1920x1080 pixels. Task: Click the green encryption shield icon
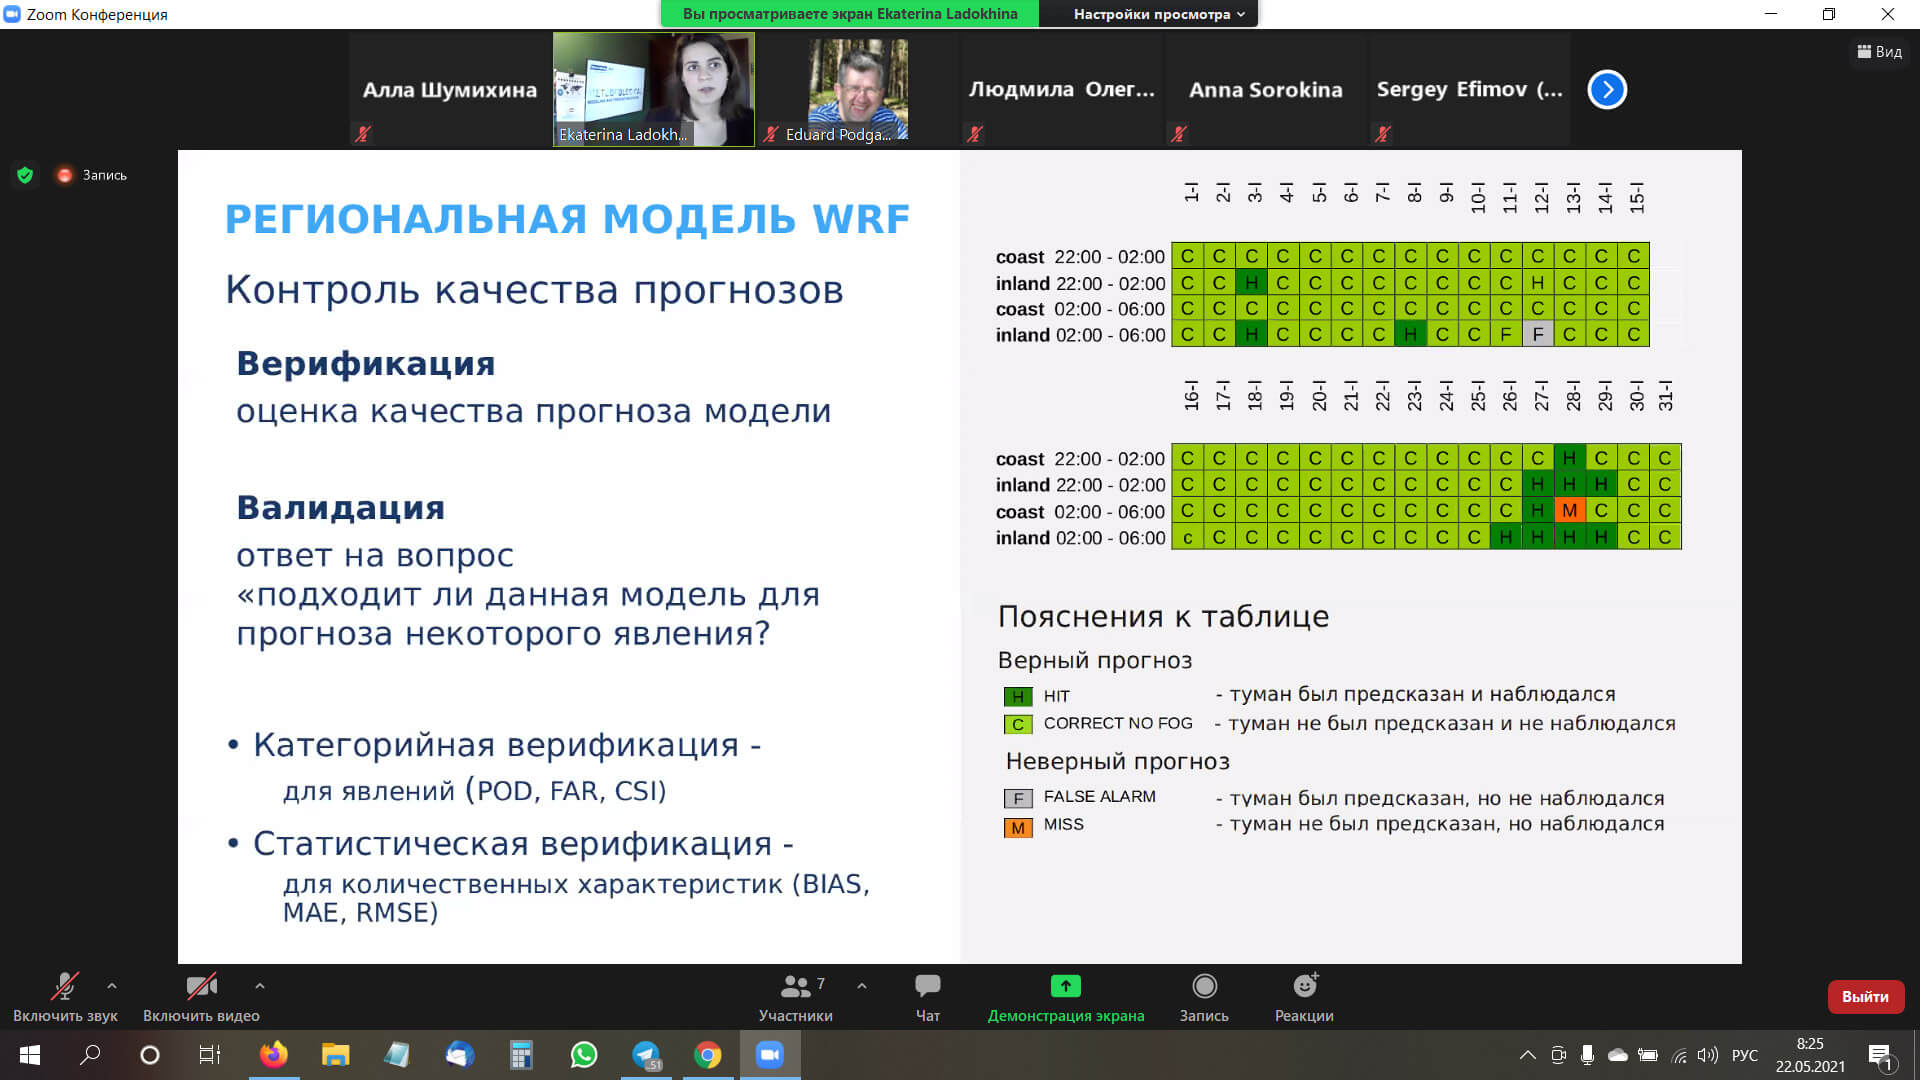tap(25, 175)
